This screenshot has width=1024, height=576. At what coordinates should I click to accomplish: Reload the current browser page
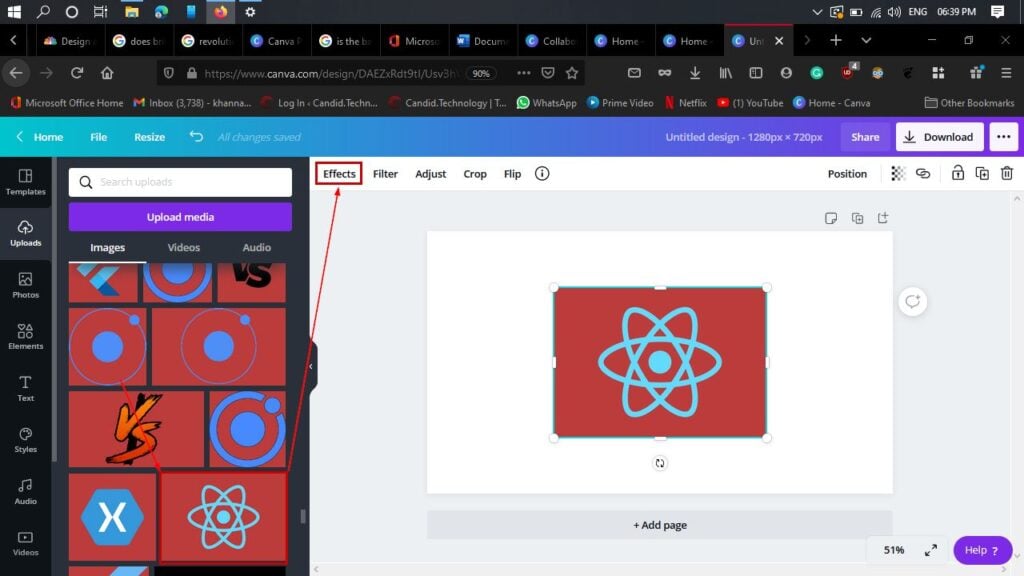coord(77,73)
